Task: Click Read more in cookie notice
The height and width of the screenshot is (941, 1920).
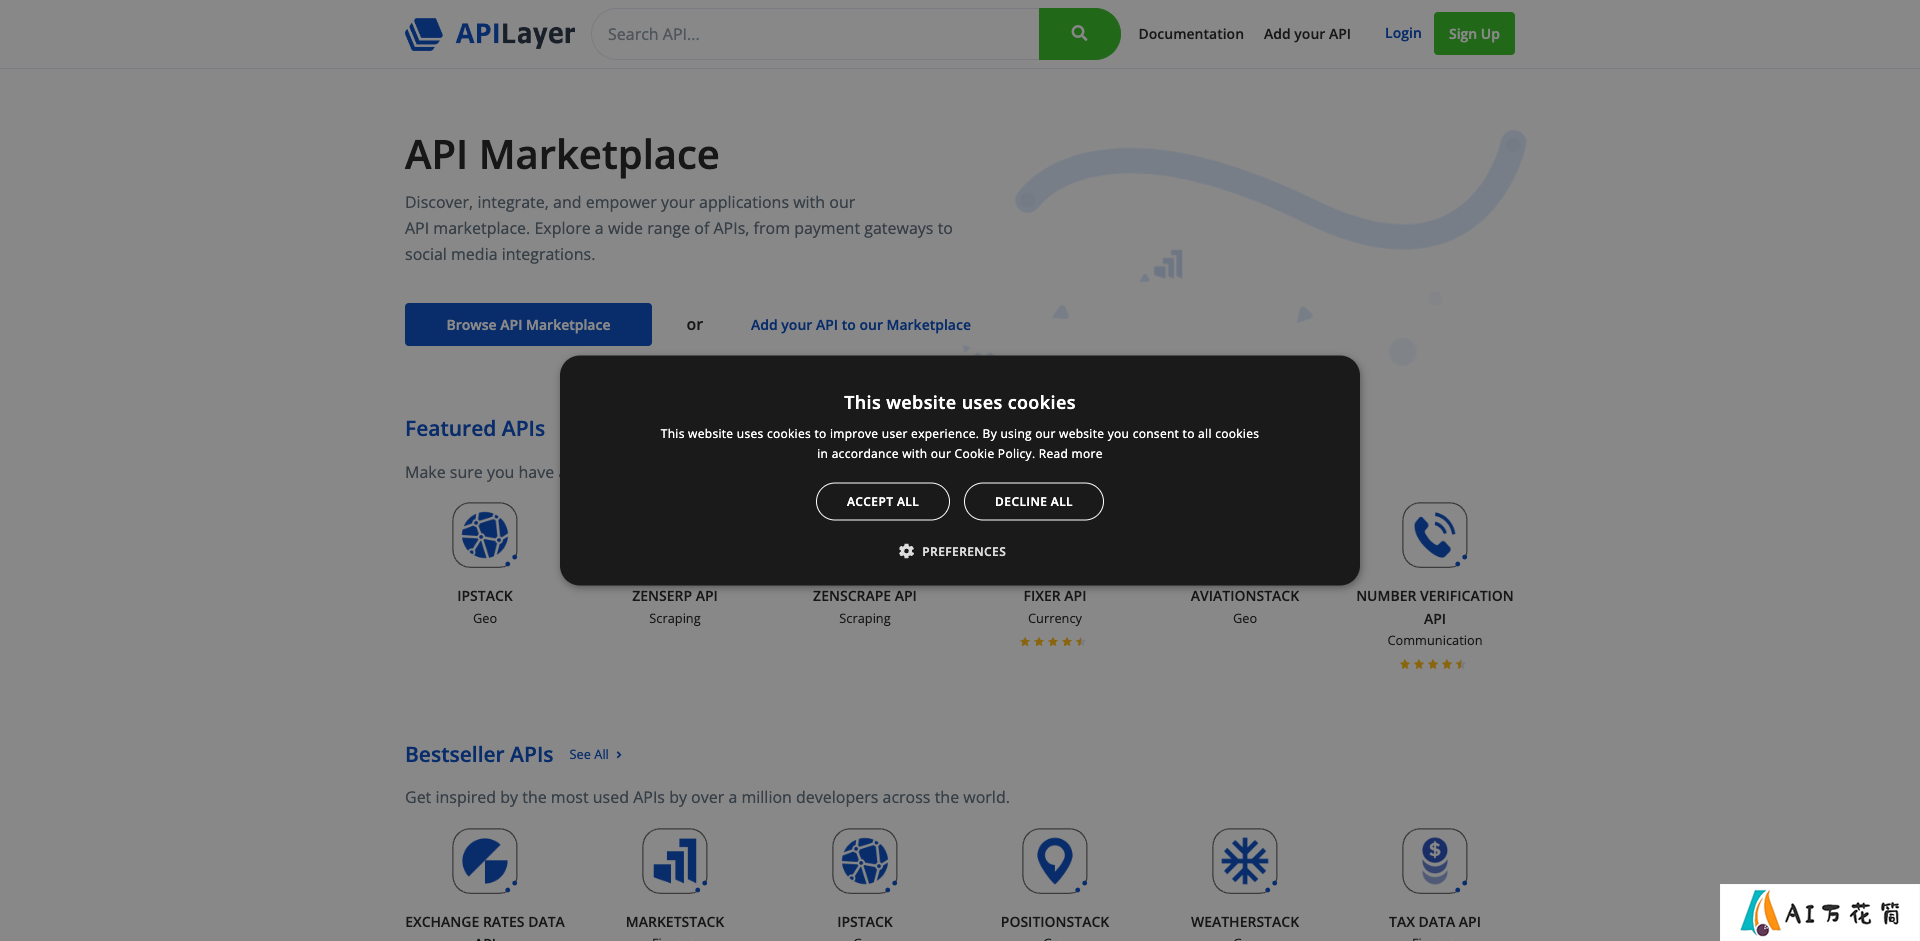Action: [1070, 454]
